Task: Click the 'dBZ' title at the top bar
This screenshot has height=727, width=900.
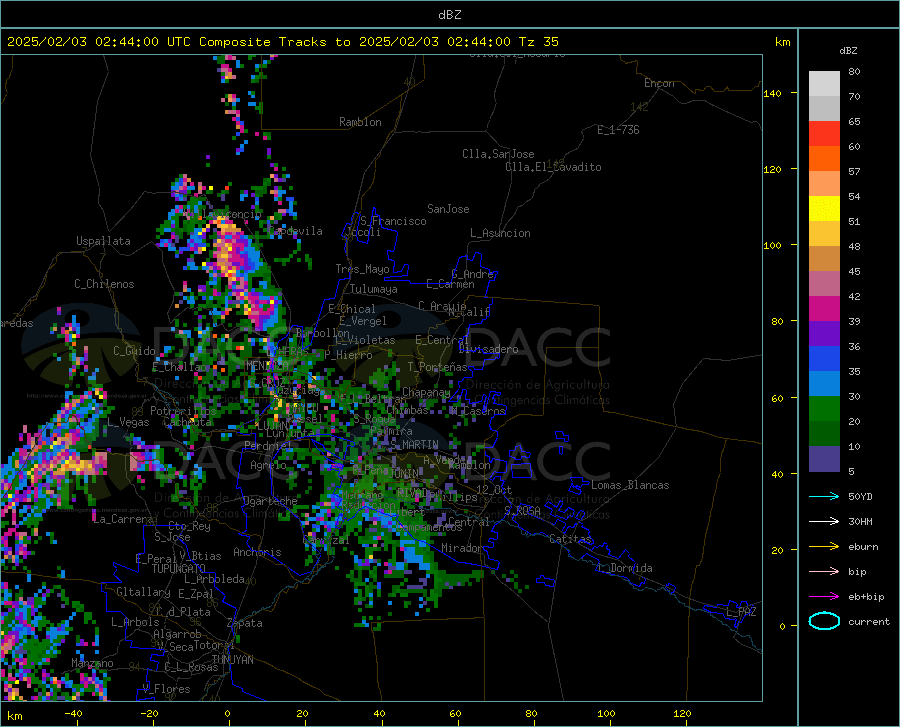Action: point(449,15)
